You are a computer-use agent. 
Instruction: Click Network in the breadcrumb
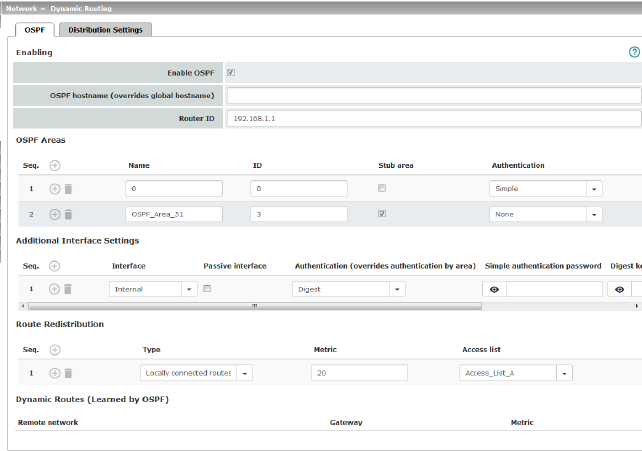22,8
